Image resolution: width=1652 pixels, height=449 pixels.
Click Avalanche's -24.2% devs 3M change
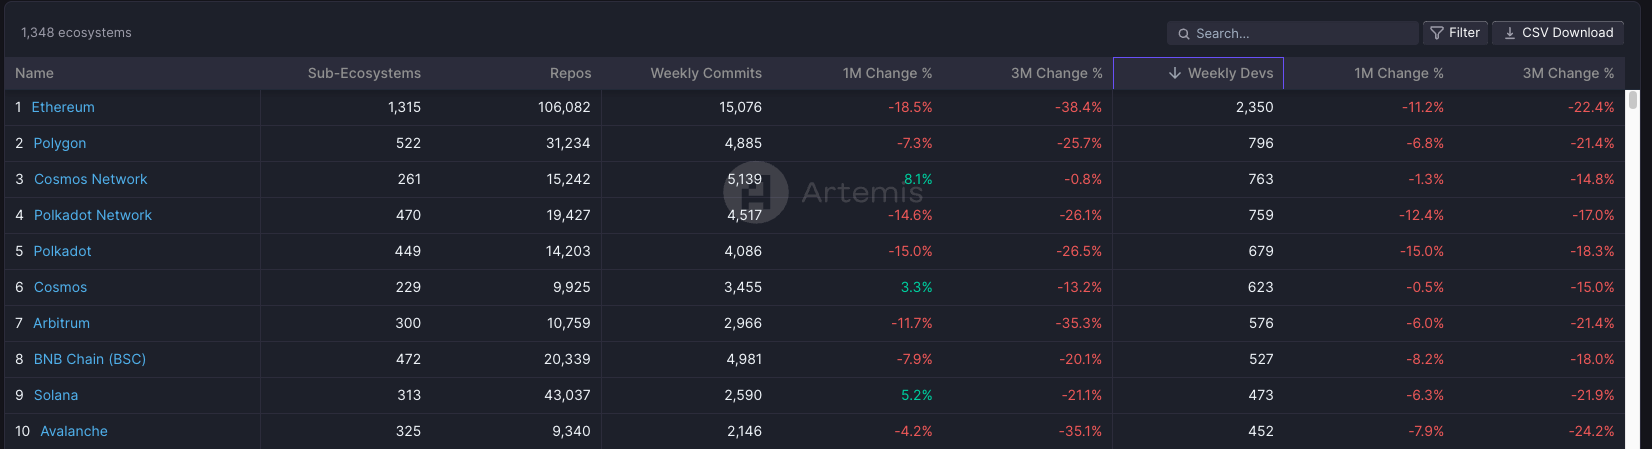pos(1591,431)
